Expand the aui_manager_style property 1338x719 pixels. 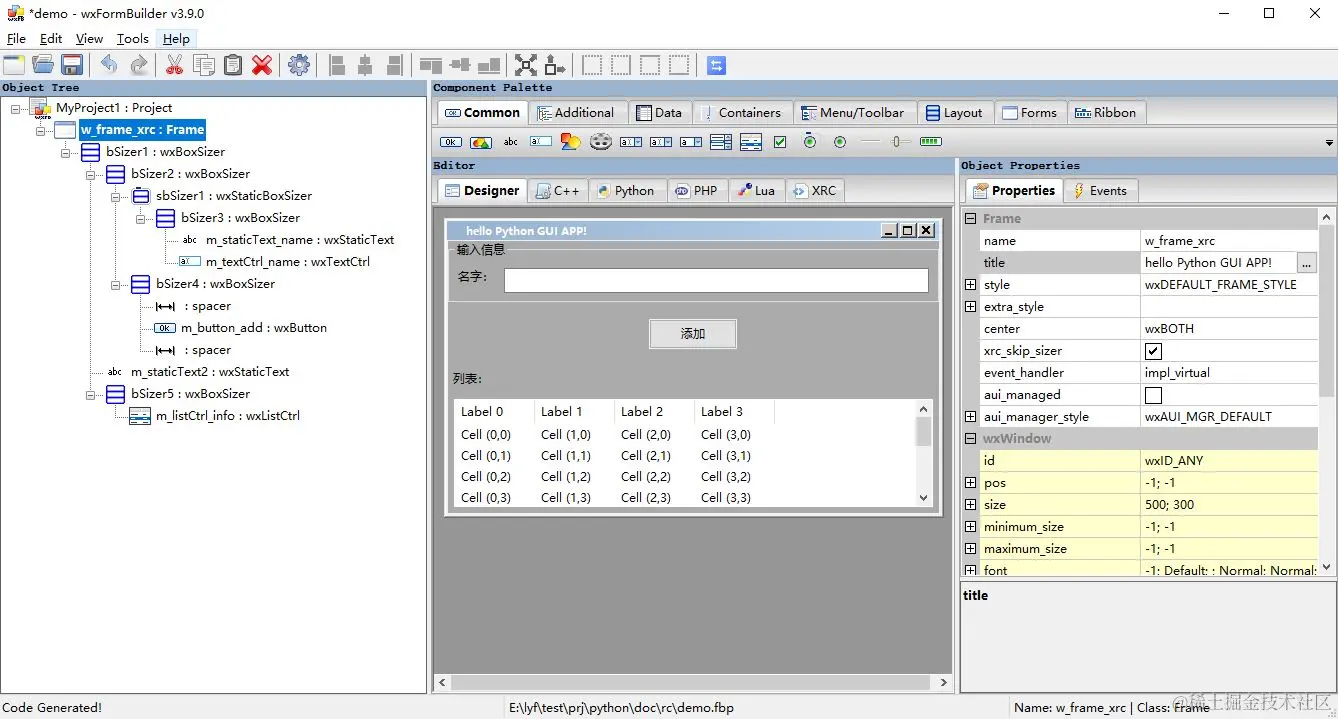point(970,417)
